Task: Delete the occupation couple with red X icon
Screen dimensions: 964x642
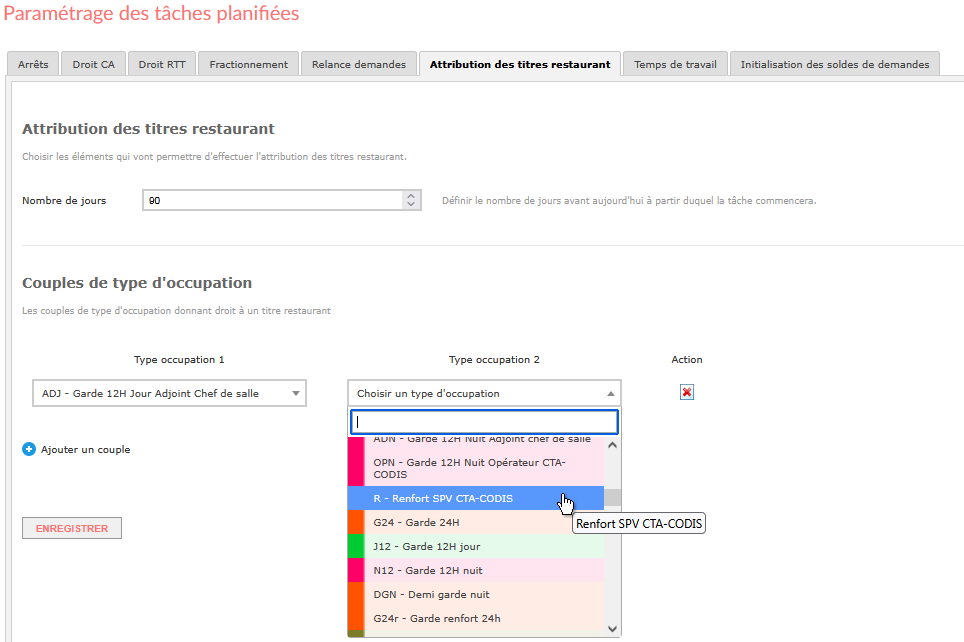Action: point(687,392)
